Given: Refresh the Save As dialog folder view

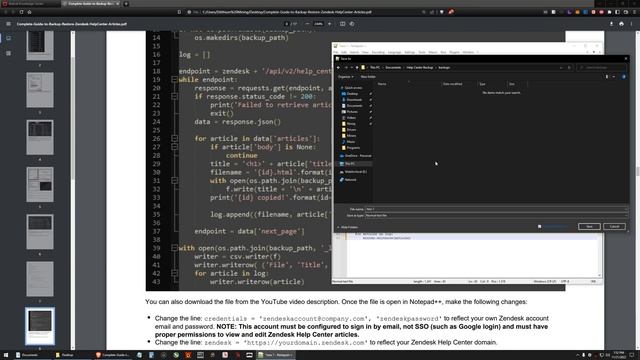Looking at the screenshot, I should (x=569, y=68).
